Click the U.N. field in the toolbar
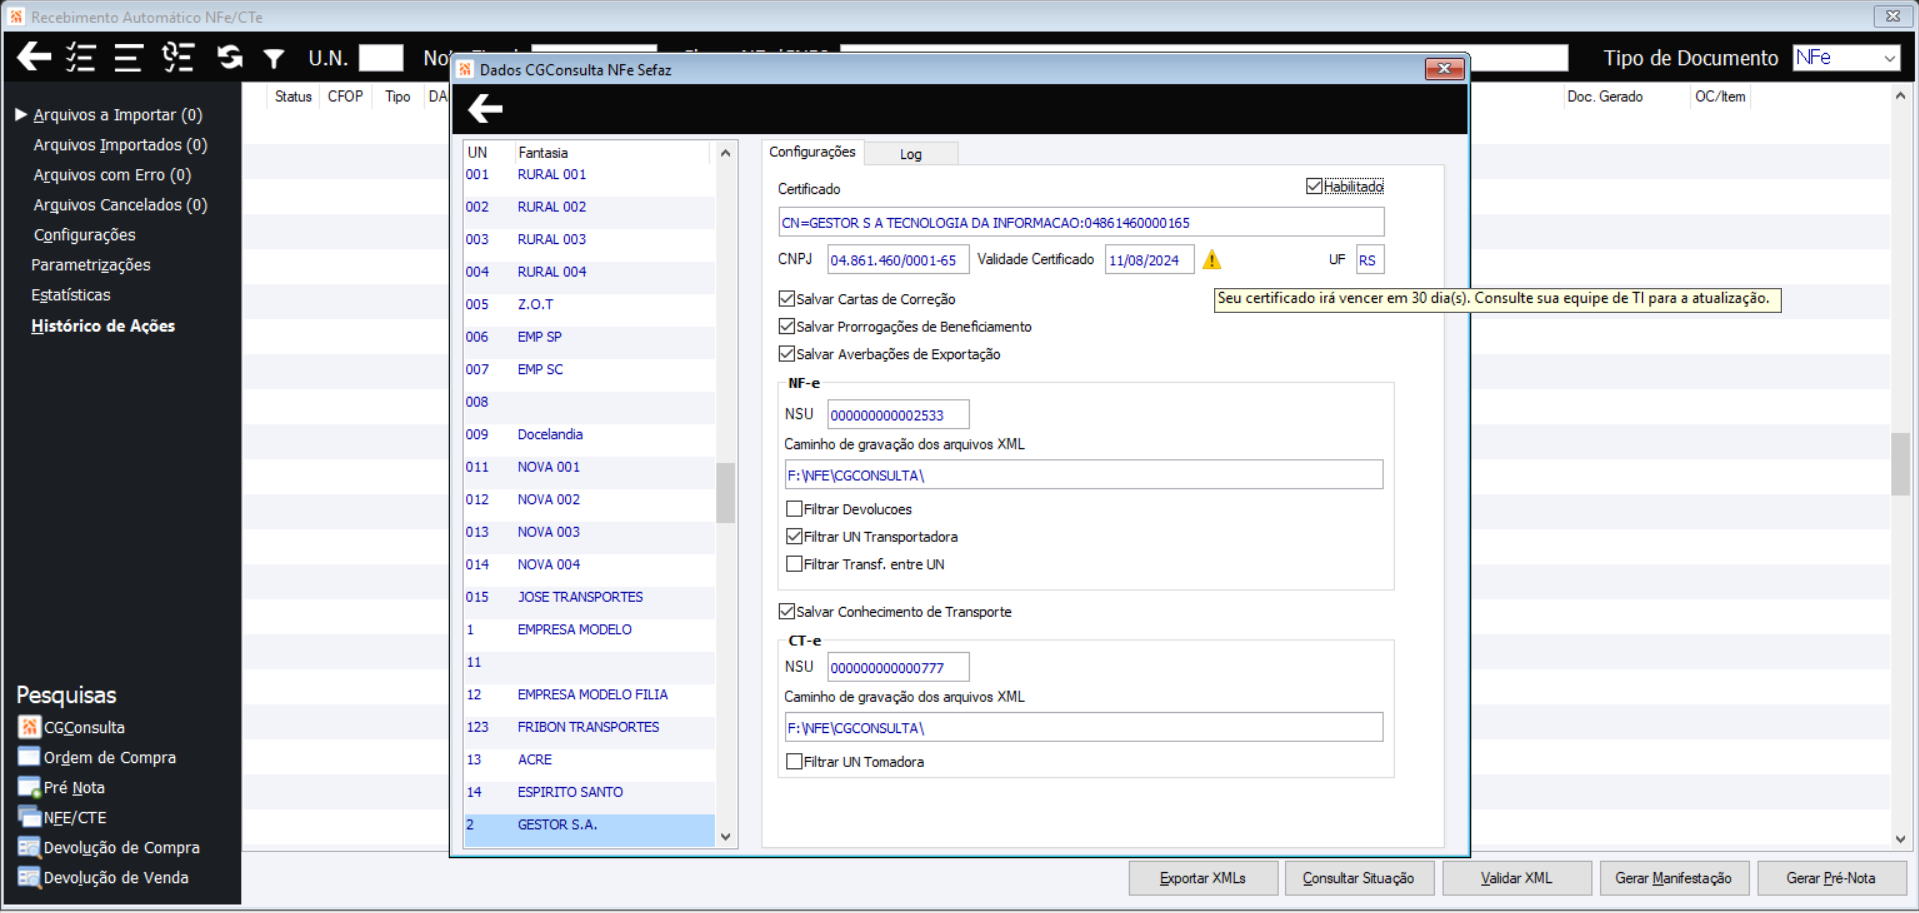Screen dimensions: 1919x913 (x=381, y=58)
